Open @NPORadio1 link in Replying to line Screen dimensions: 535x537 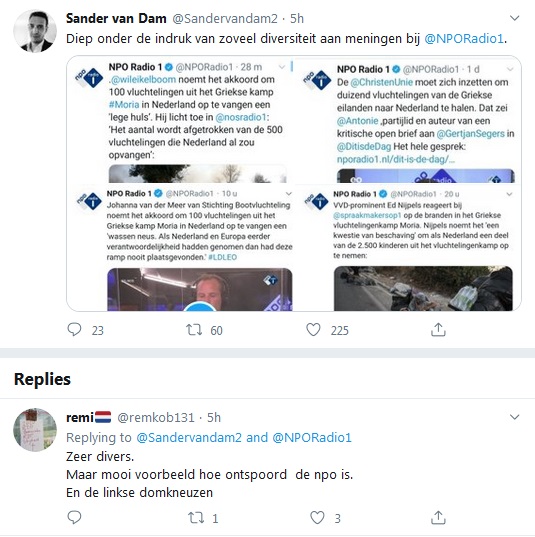tap(312, 437)
